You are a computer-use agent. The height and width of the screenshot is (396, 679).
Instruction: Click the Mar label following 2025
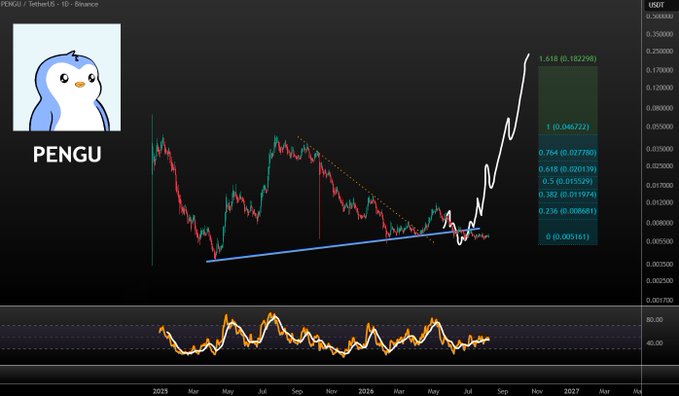pos(193,391)
